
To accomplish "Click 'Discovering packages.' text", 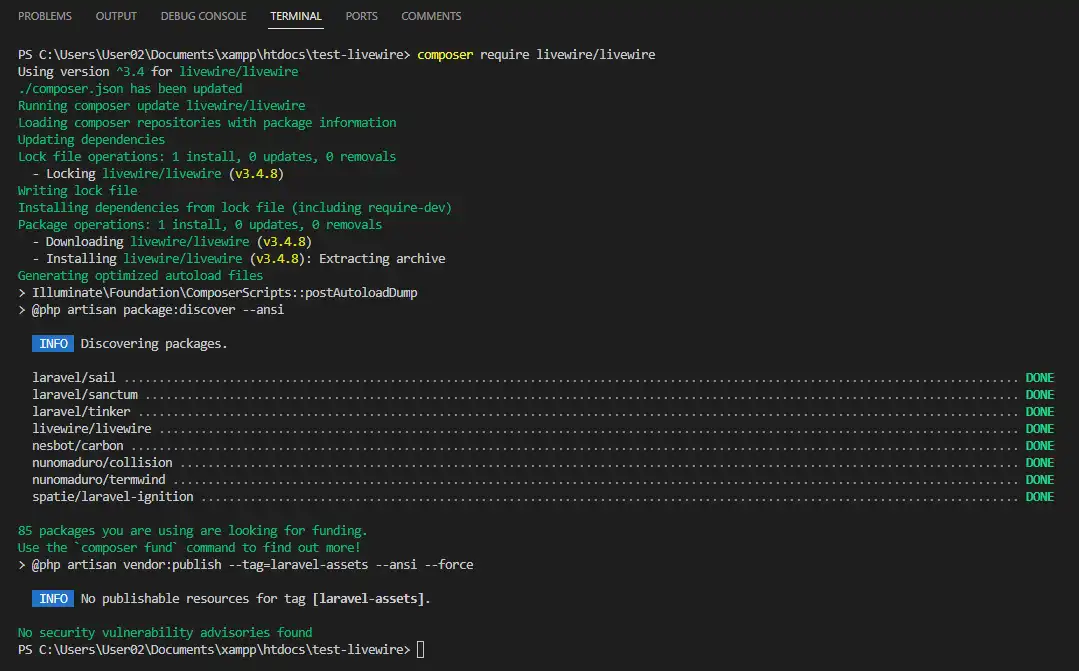I will 154,343.
